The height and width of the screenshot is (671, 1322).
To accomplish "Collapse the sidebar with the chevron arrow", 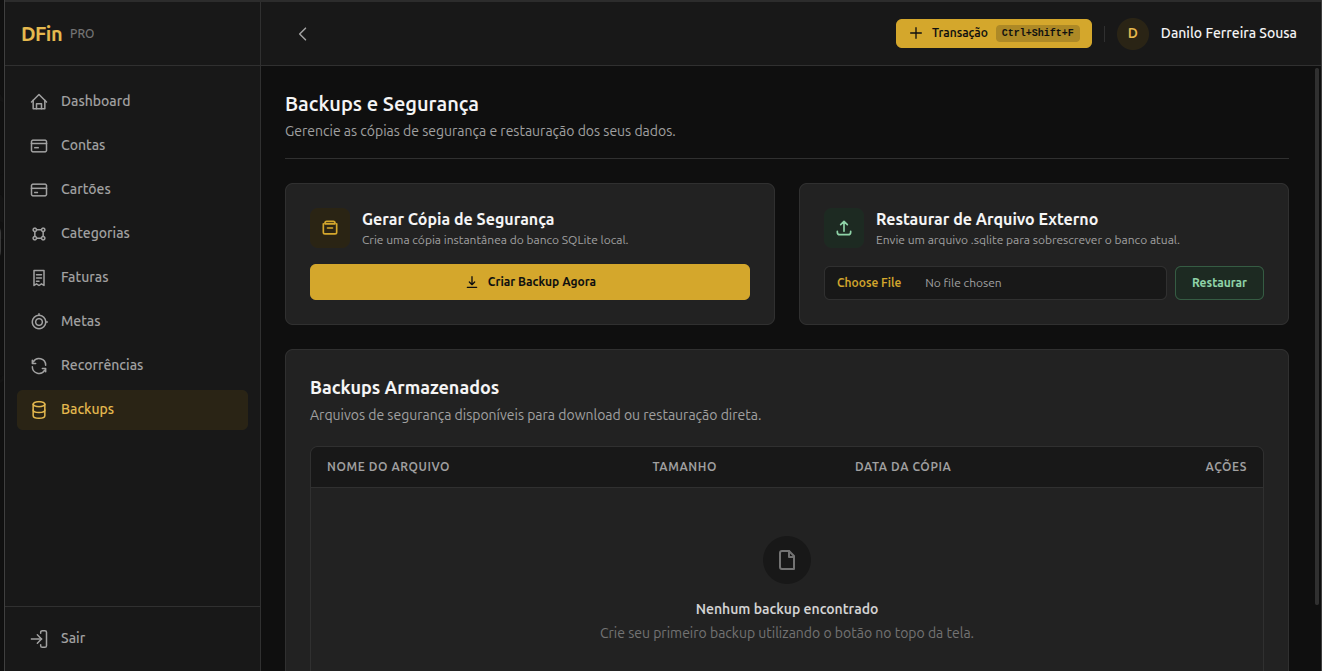I will (303, 34).
